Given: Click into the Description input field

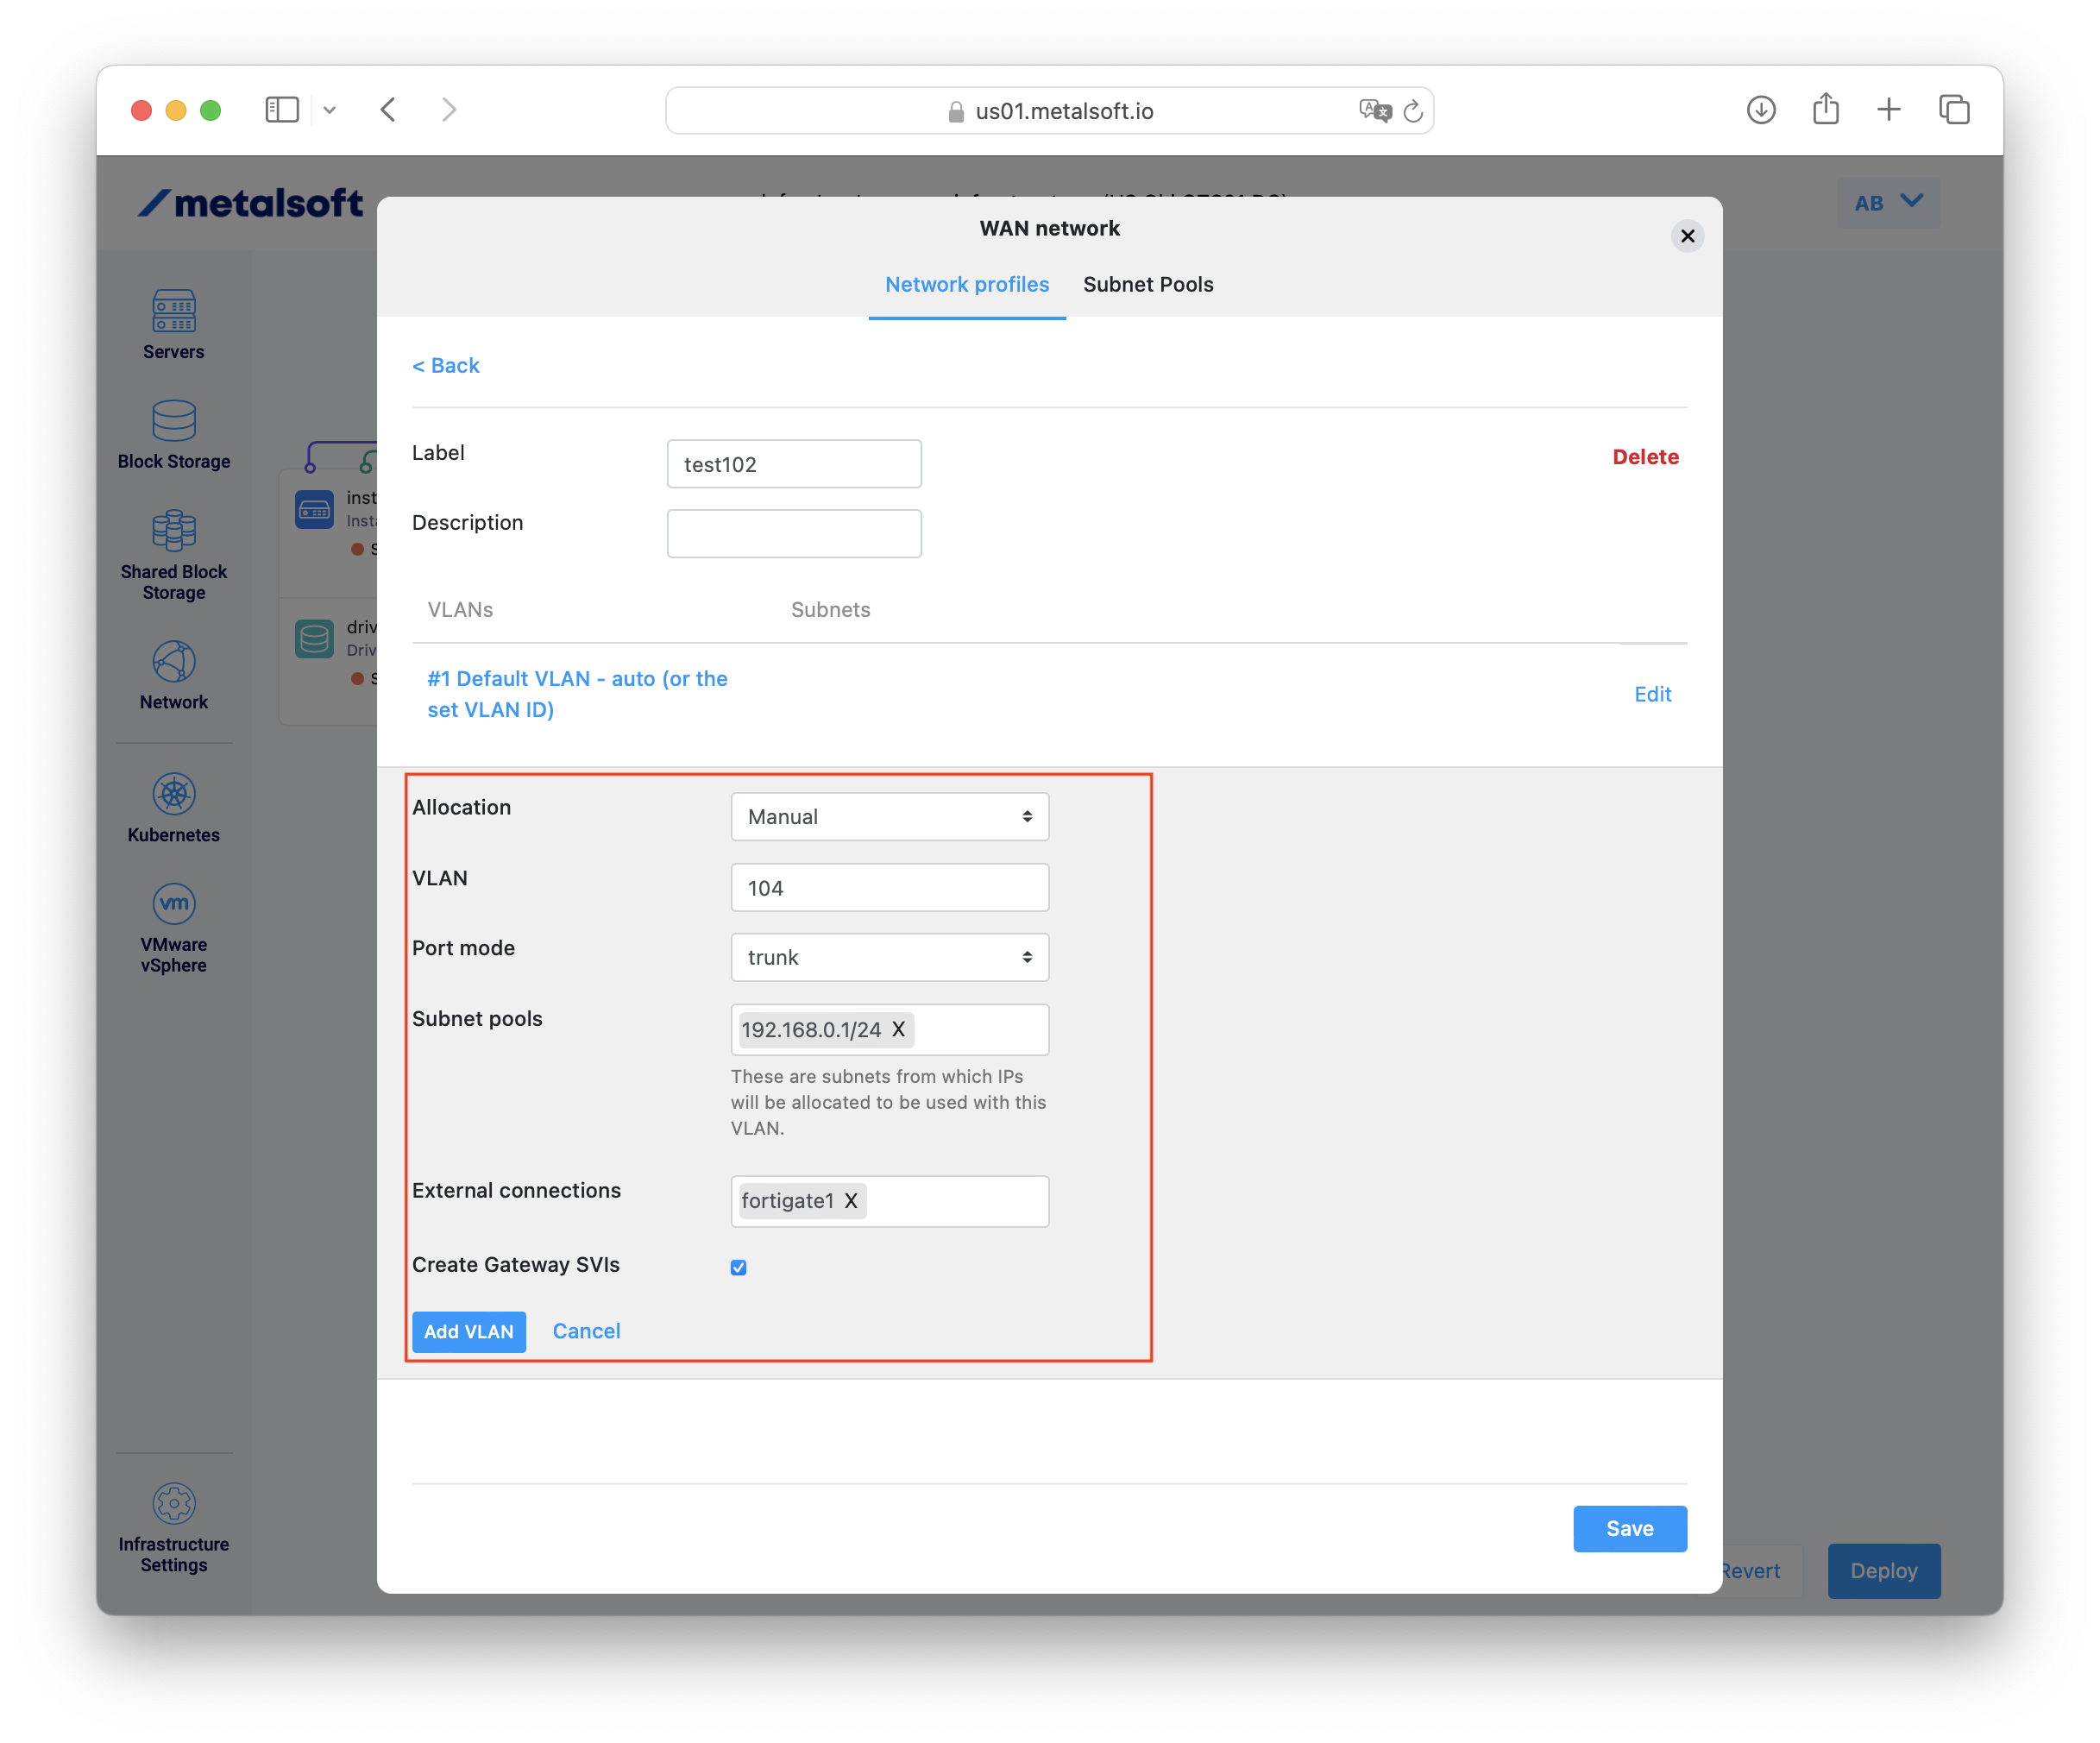Looking at the screenshot, I should (x=794, y=534).
